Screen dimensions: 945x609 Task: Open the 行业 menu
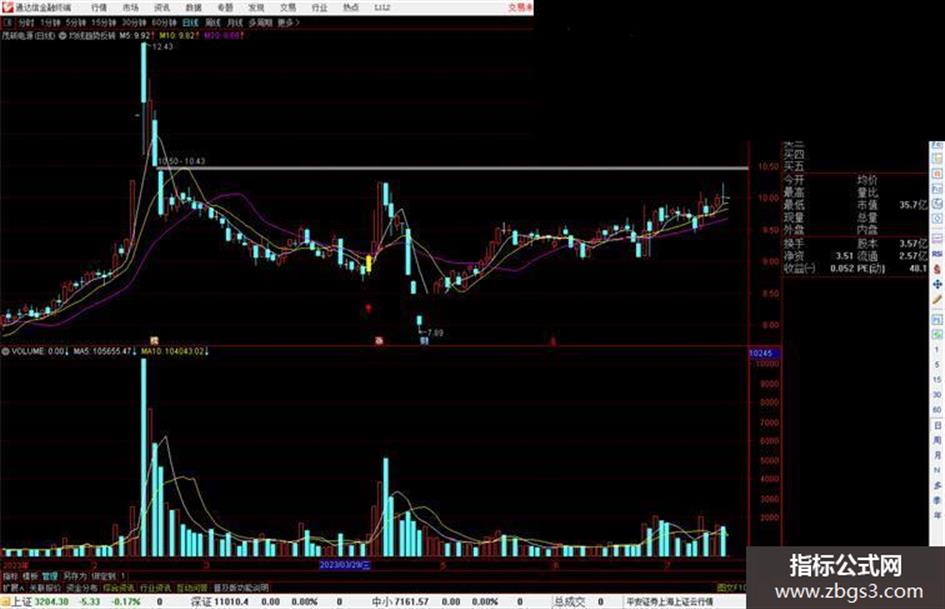point(319,7)
